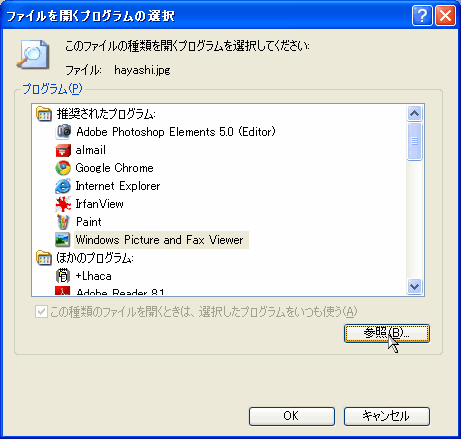Image resolution: width=461 pixels, height=439 pixels.
Task: Click the Adobe Reader 8.1 icon
Action: pos(63,291)
